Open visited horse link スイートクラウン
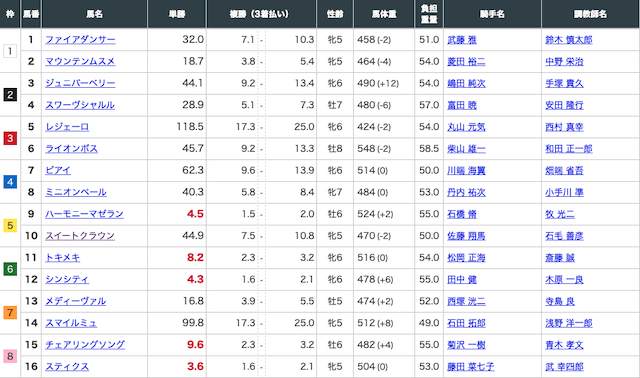The width and height of the screenshot is (640, 378). [x=80, y=236]
